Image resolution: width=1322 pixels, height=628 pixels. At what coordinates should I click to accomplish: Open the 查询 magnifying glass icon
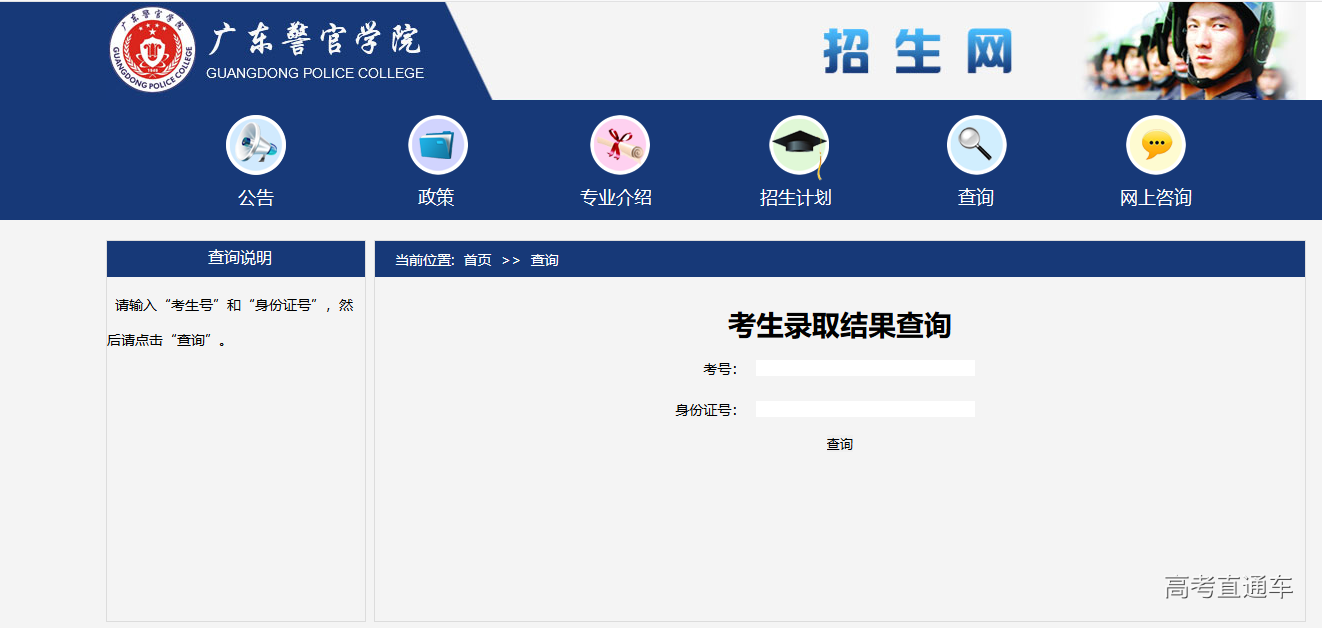click(976, 143)
